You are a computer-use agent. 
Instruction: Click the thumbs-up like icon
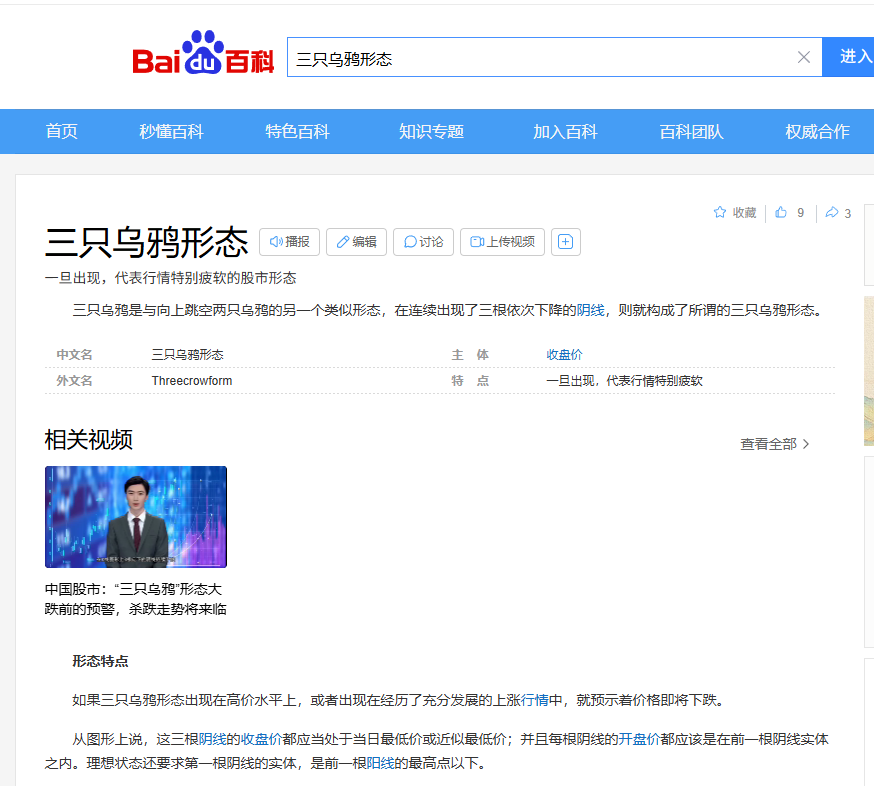coord(781,212)
